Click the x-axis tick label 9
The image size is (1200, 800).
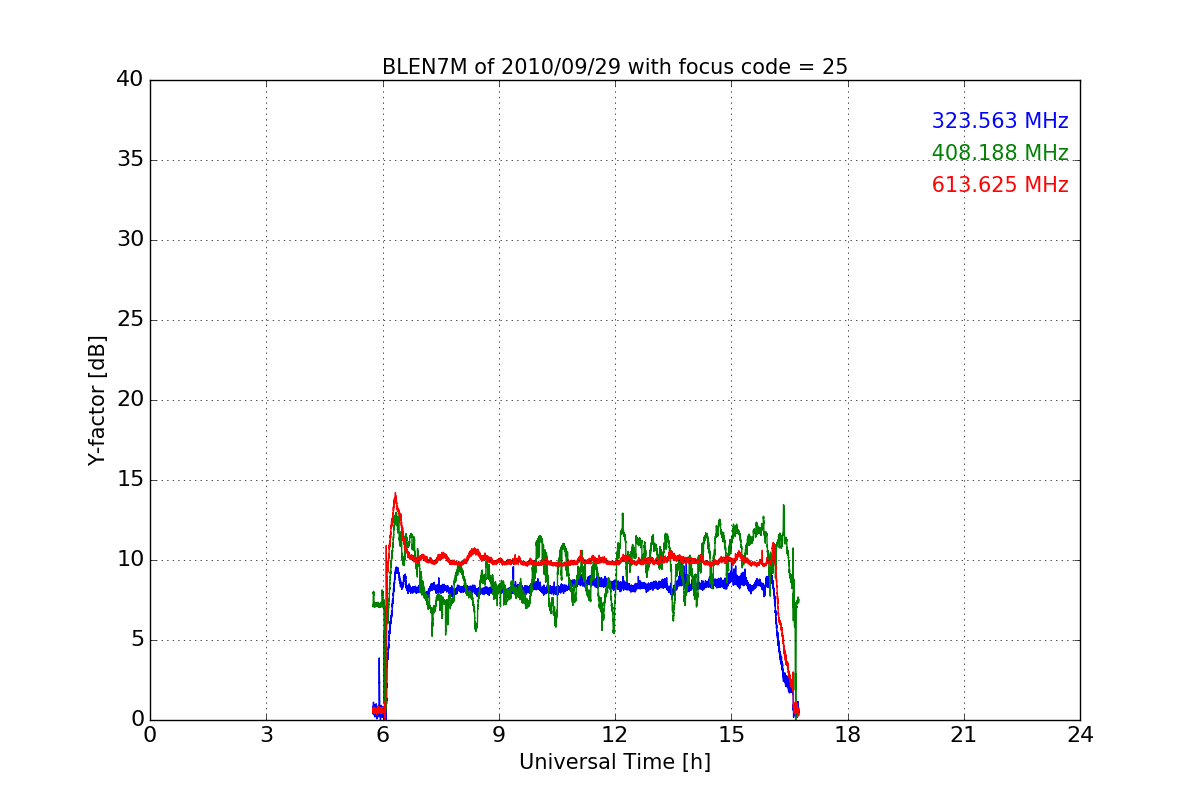(x=498, y=735)
